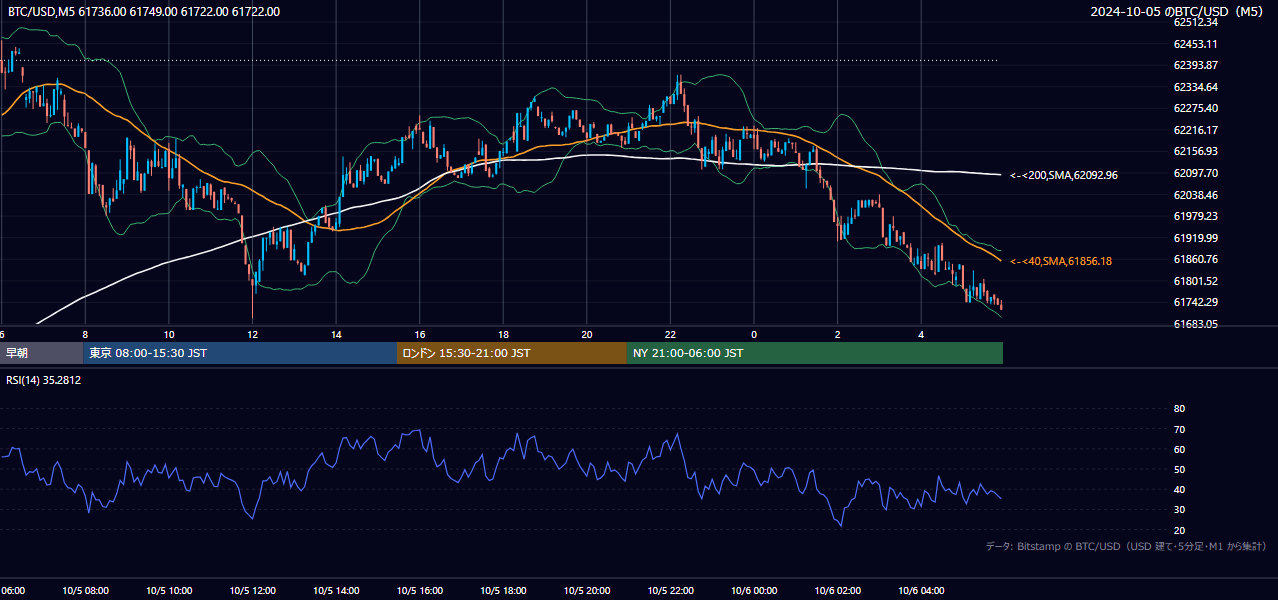This screenshot has height=600, width=1278.
Task: Click chart hour tick 8
Action: pyautogui.click(x=85, y=334)
